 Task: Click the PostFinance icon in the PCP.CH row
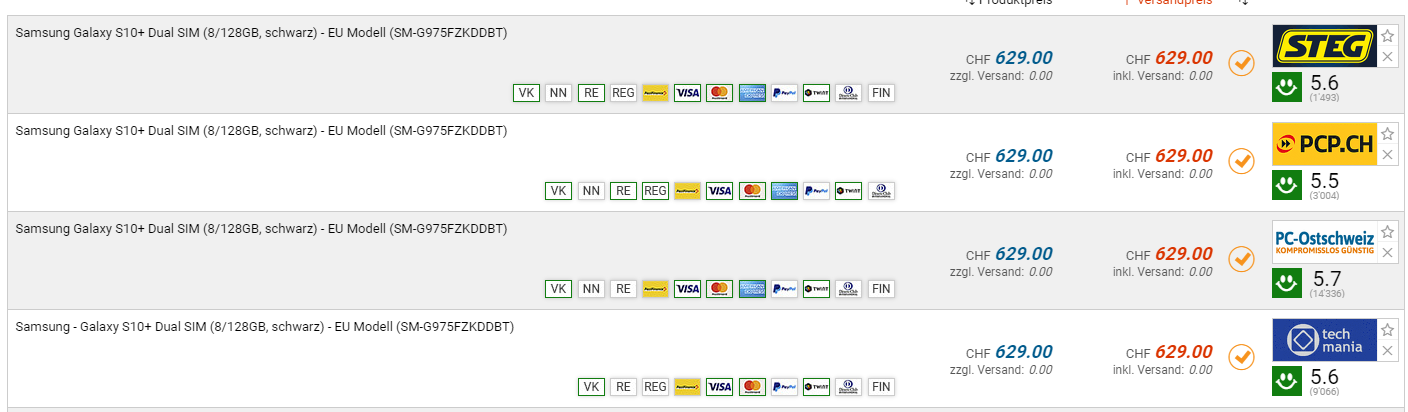click(687, 191)
